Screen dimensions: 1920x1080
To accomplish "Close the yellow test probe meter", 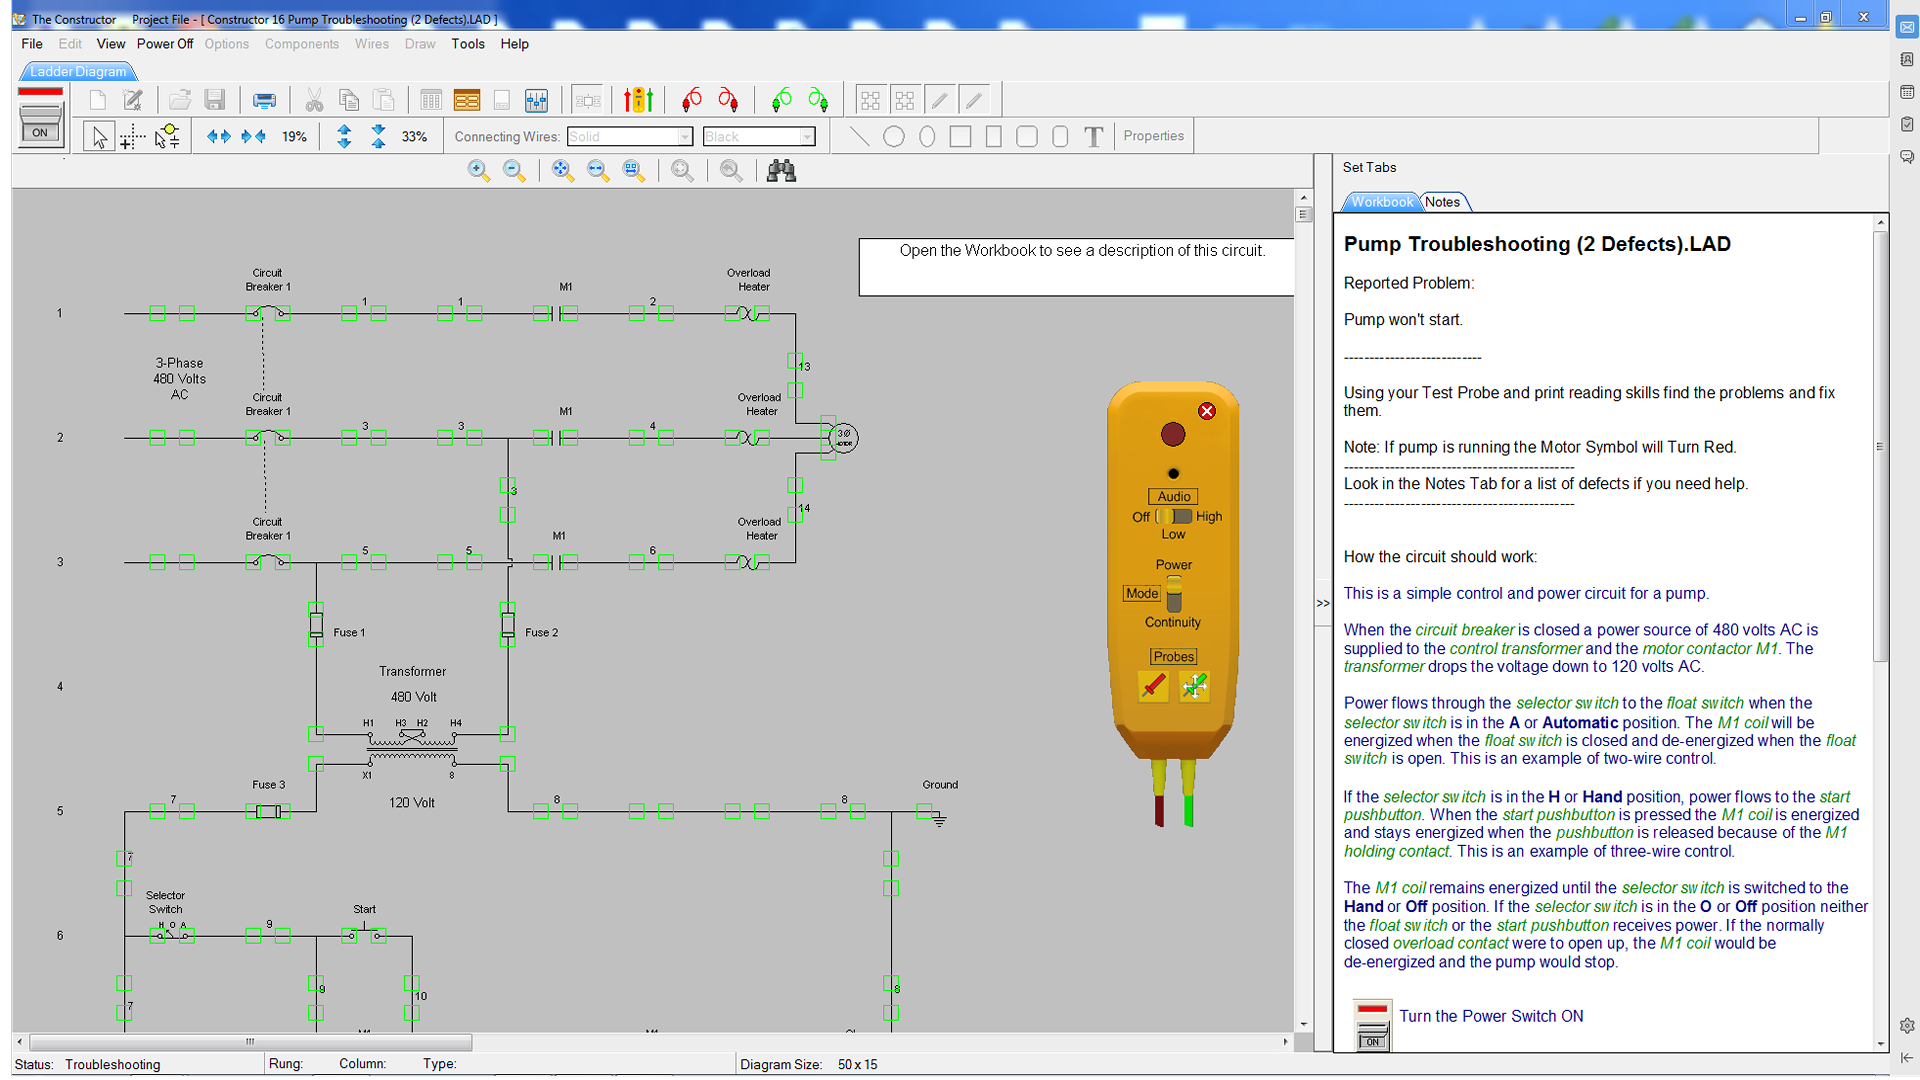I will point(1207,411).
